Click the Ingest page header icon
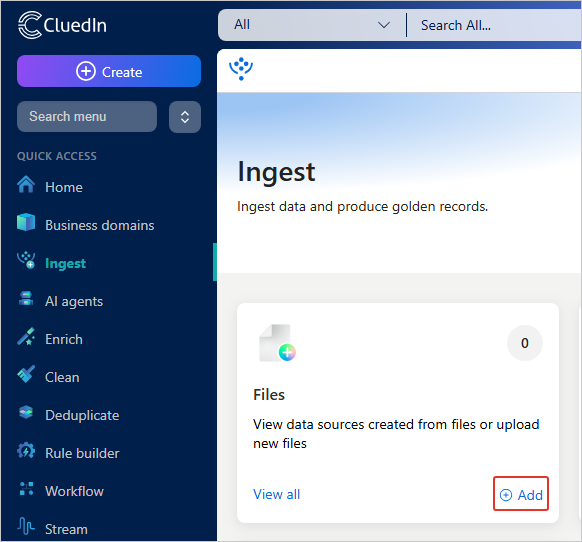The height and width of the screenshot is (542, 582). (x=241, y=68)
